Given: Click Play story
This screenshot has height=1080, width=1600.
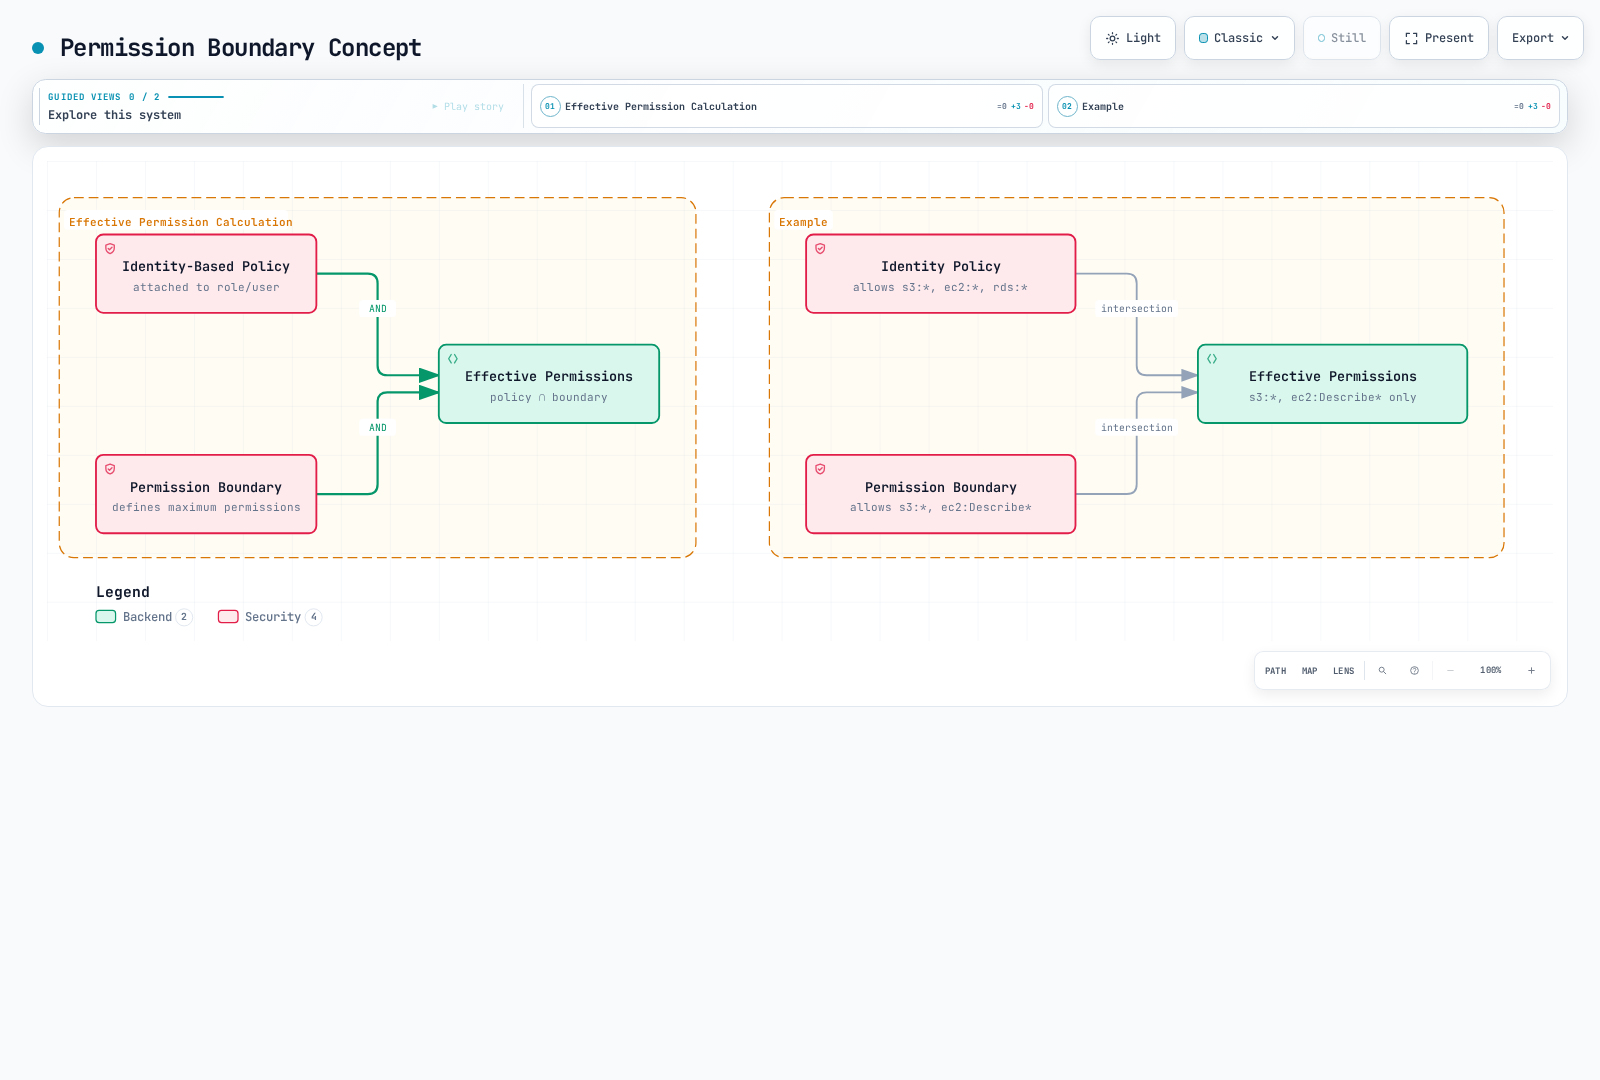Looking at the screenshot, I should tap(468, 106).
